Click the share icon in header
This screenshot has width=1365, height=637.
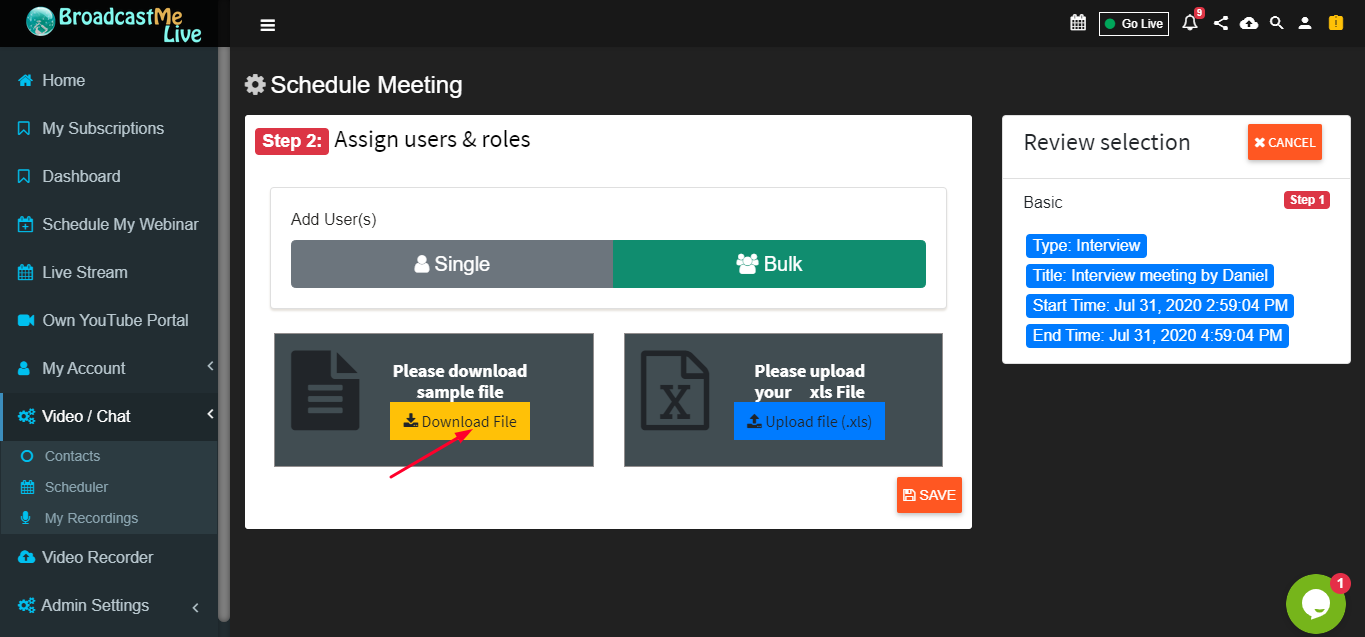tap(1220, 23)
